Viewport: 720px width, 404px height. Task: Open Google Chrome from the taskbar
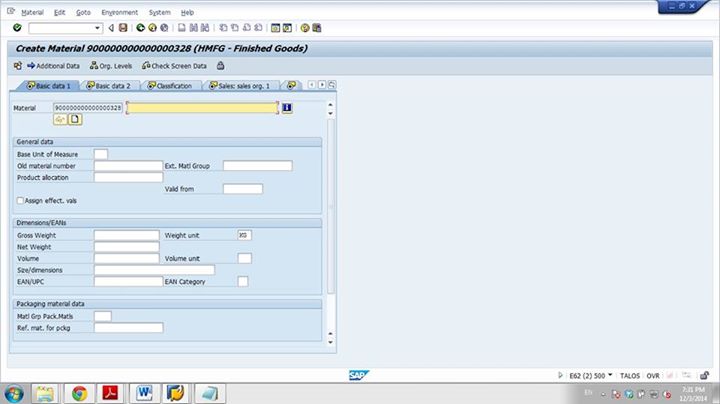[79, 393]
